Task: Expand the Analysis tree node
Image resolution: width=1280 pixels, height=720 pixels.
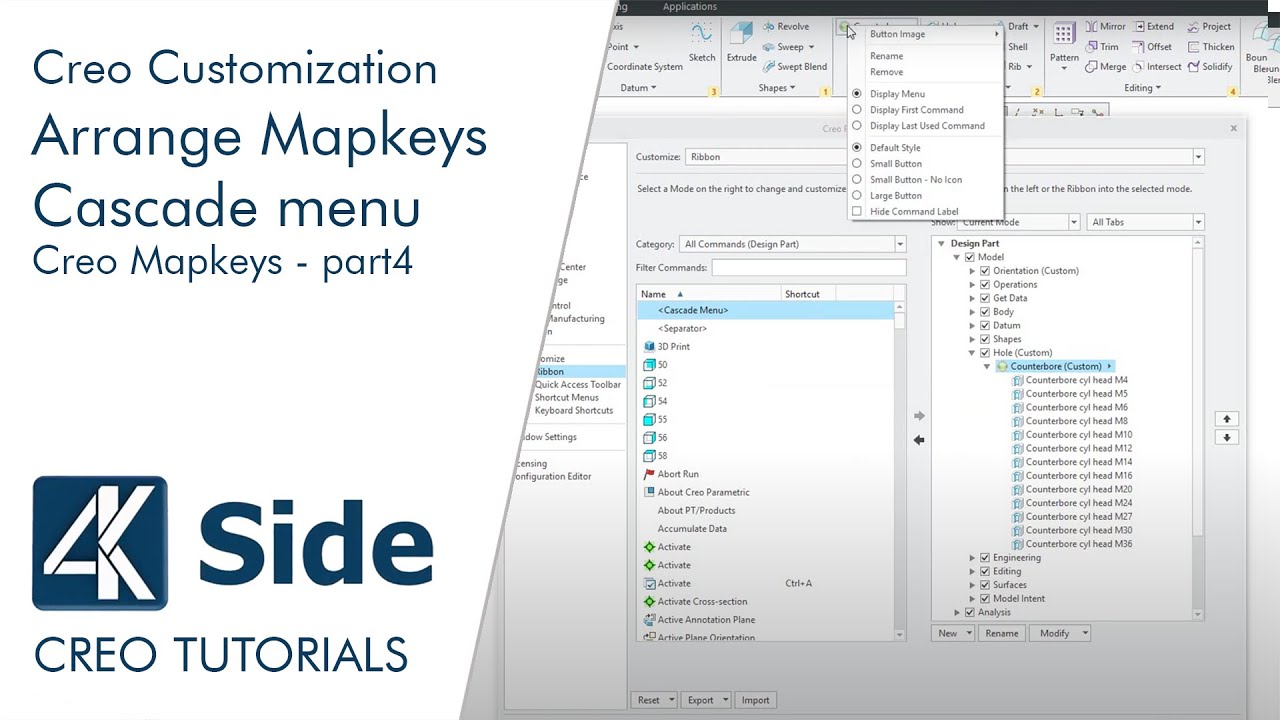Action: [957, 612]
